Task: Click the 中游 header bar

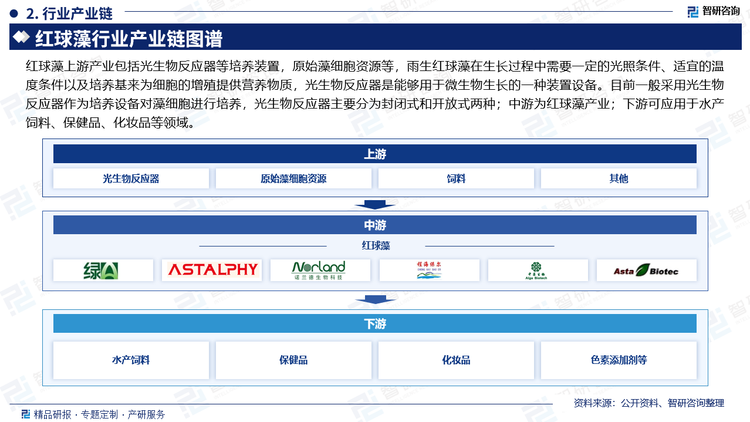Action: pyautogui.click(x=375, y=225)
